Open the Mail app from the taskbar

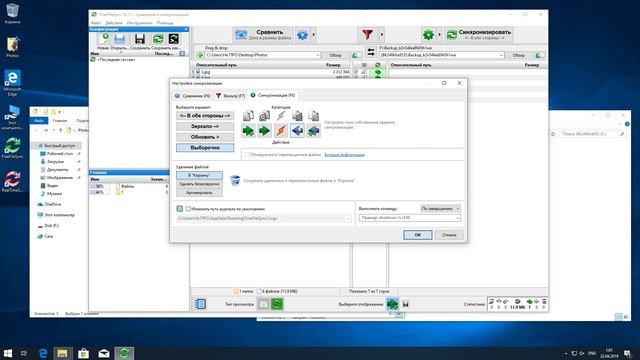104,353
